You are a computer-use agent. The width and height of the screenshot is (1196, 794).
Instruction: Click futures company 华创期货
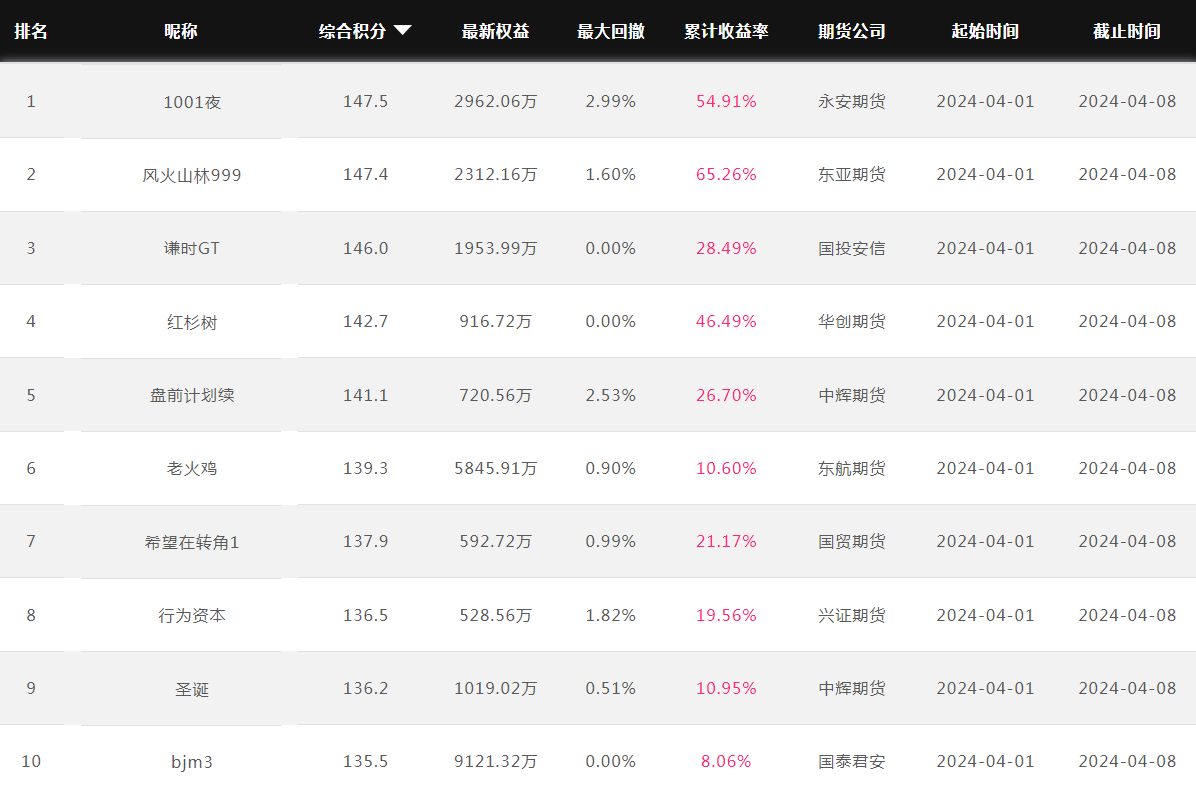852,322
